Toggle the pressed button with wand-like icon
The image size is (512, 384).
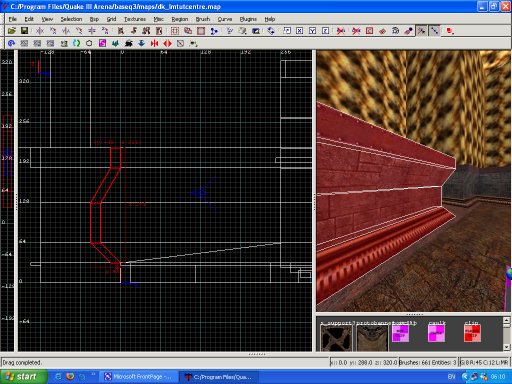coord(421,31)
